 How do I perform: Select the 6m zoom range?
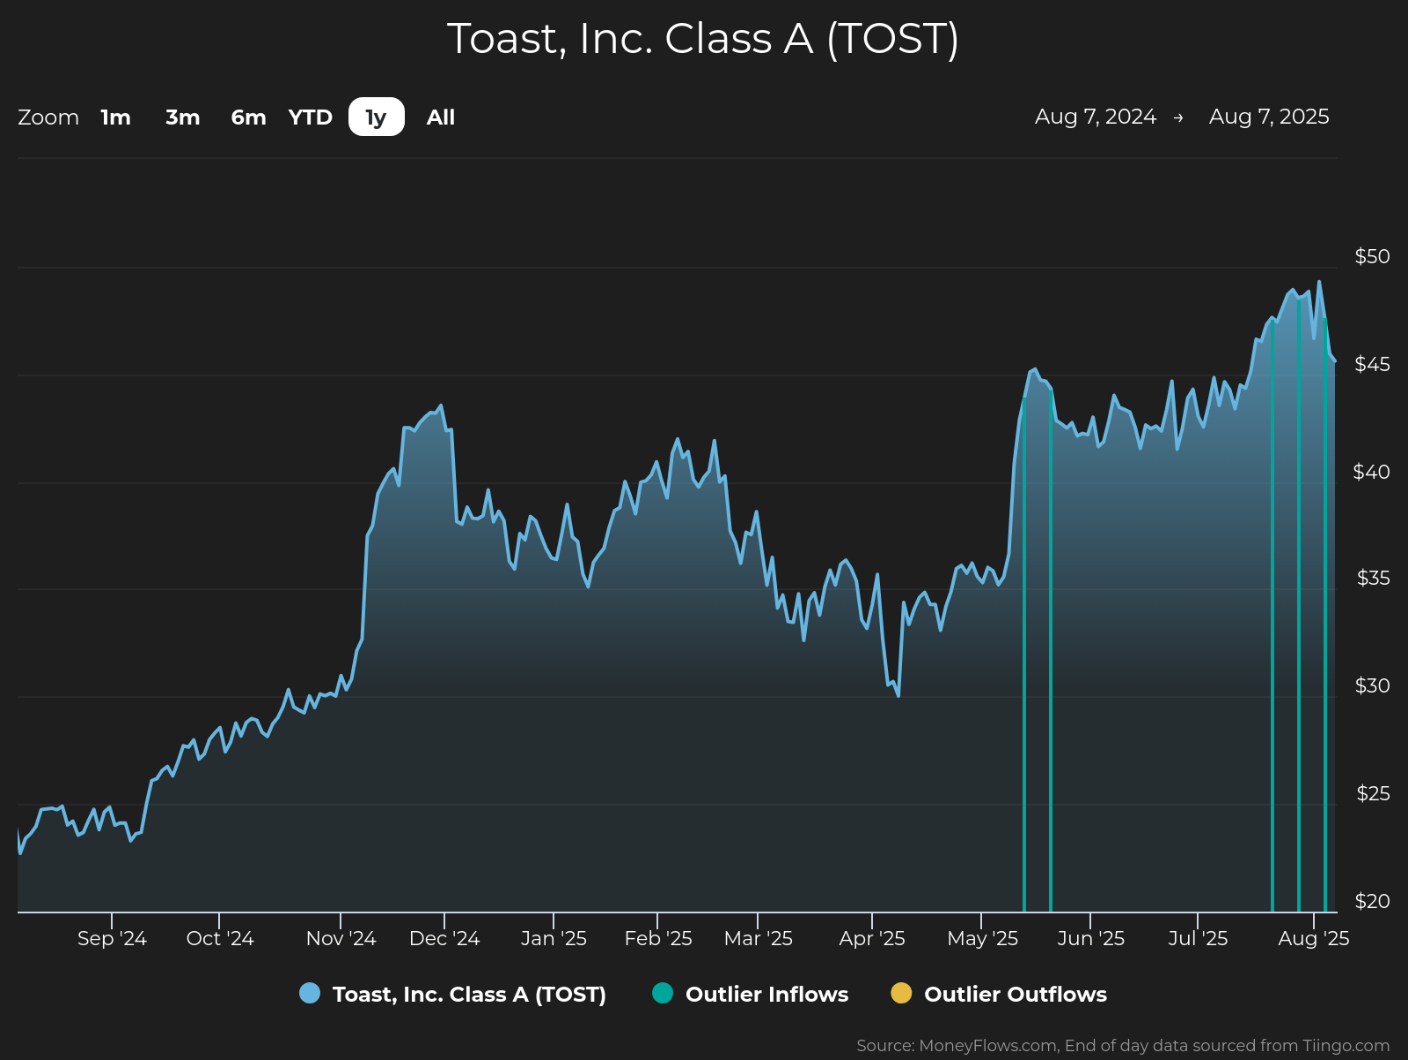pos(248,117)
